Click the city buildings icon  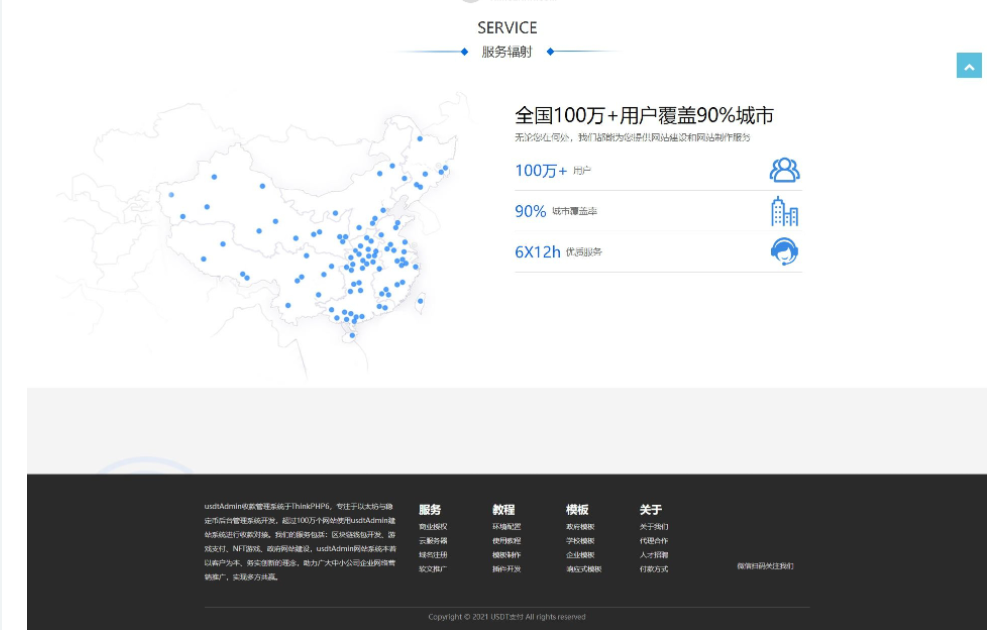tap(784, 211)
